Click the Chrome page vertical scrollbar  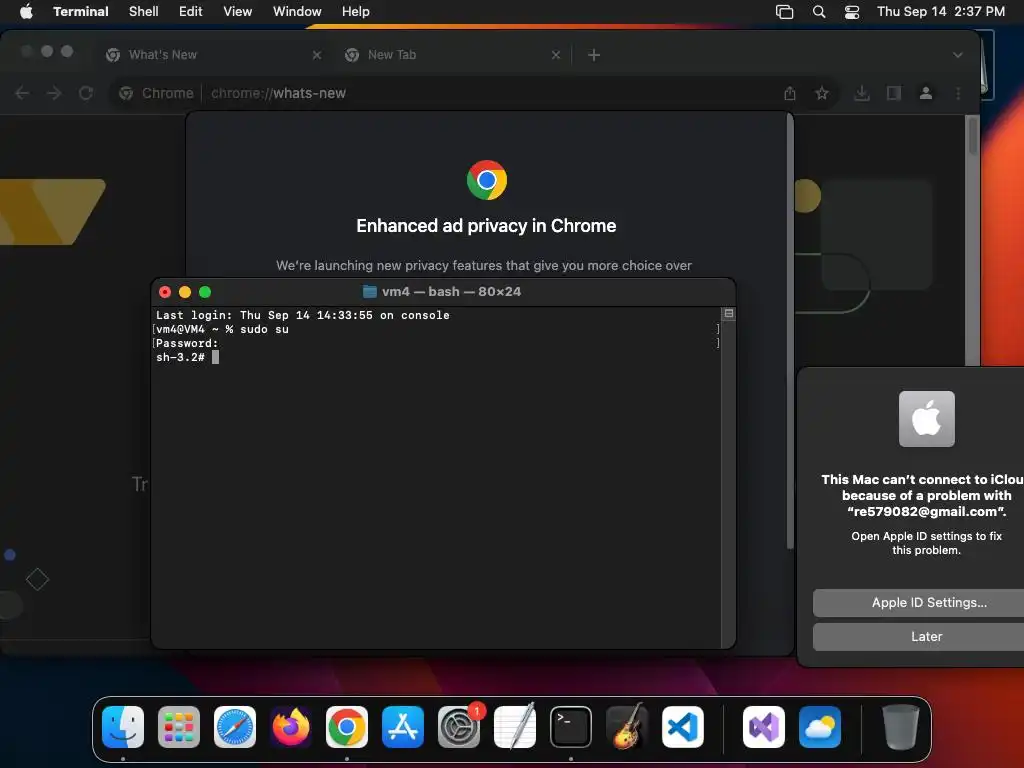972,136
